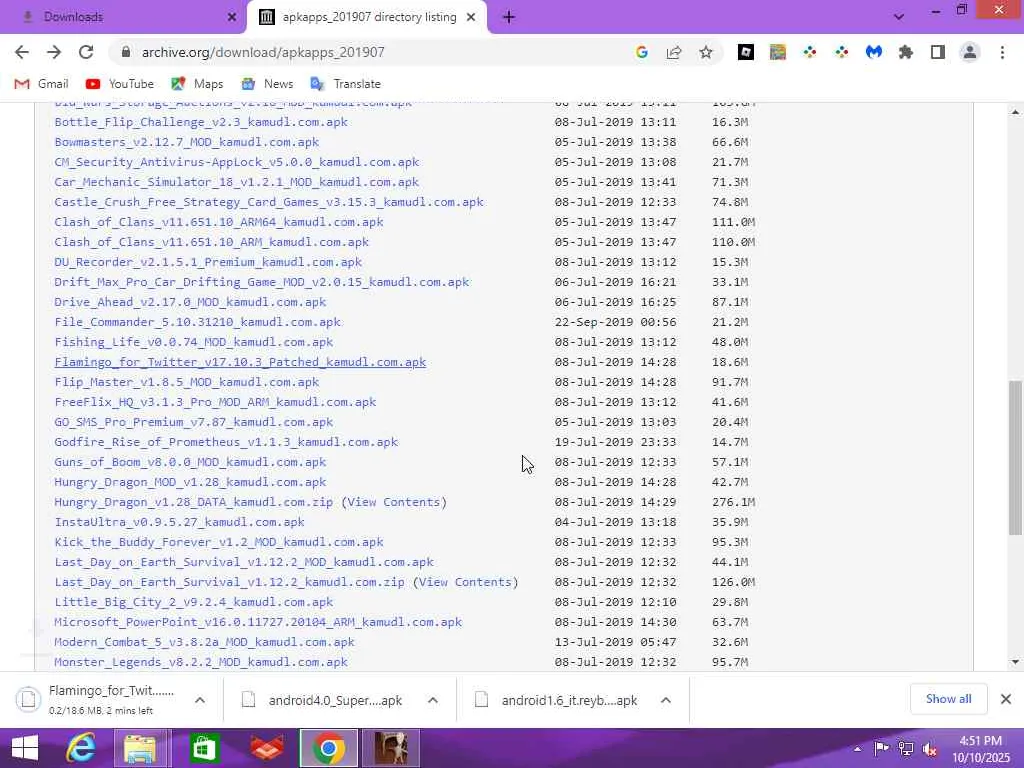Screen dimensions: 1024x768
Task: Click the muted volume tray icon
Action: tap(929, 749)
